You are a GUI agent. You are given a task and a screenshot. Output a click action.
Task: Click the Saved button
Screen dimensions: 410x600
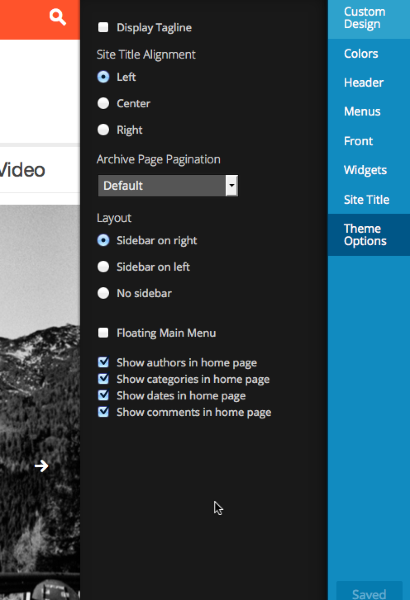[369, 592]
